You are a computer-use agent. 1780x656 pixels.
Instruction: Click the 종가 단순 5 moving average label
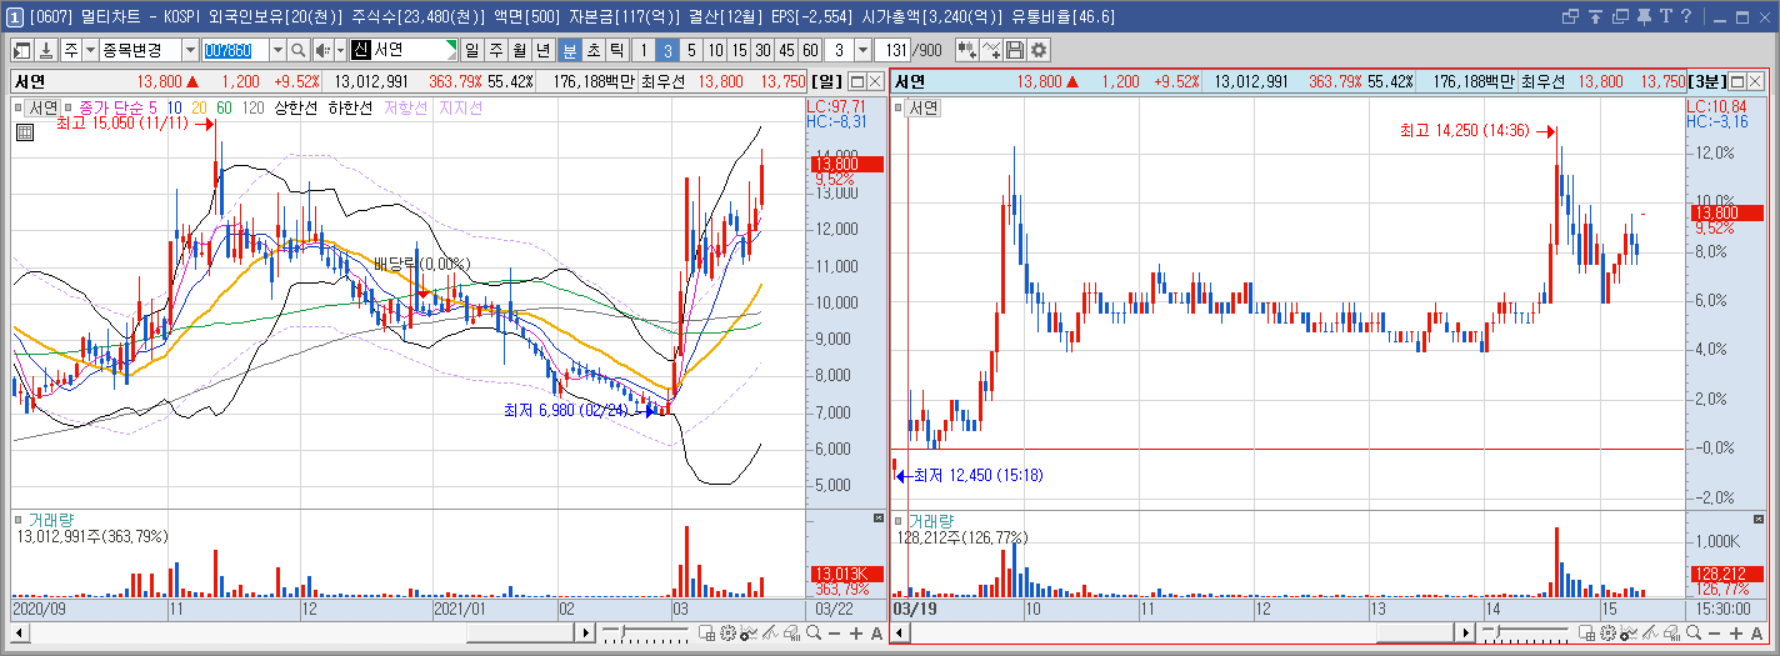tap(118, 108)
